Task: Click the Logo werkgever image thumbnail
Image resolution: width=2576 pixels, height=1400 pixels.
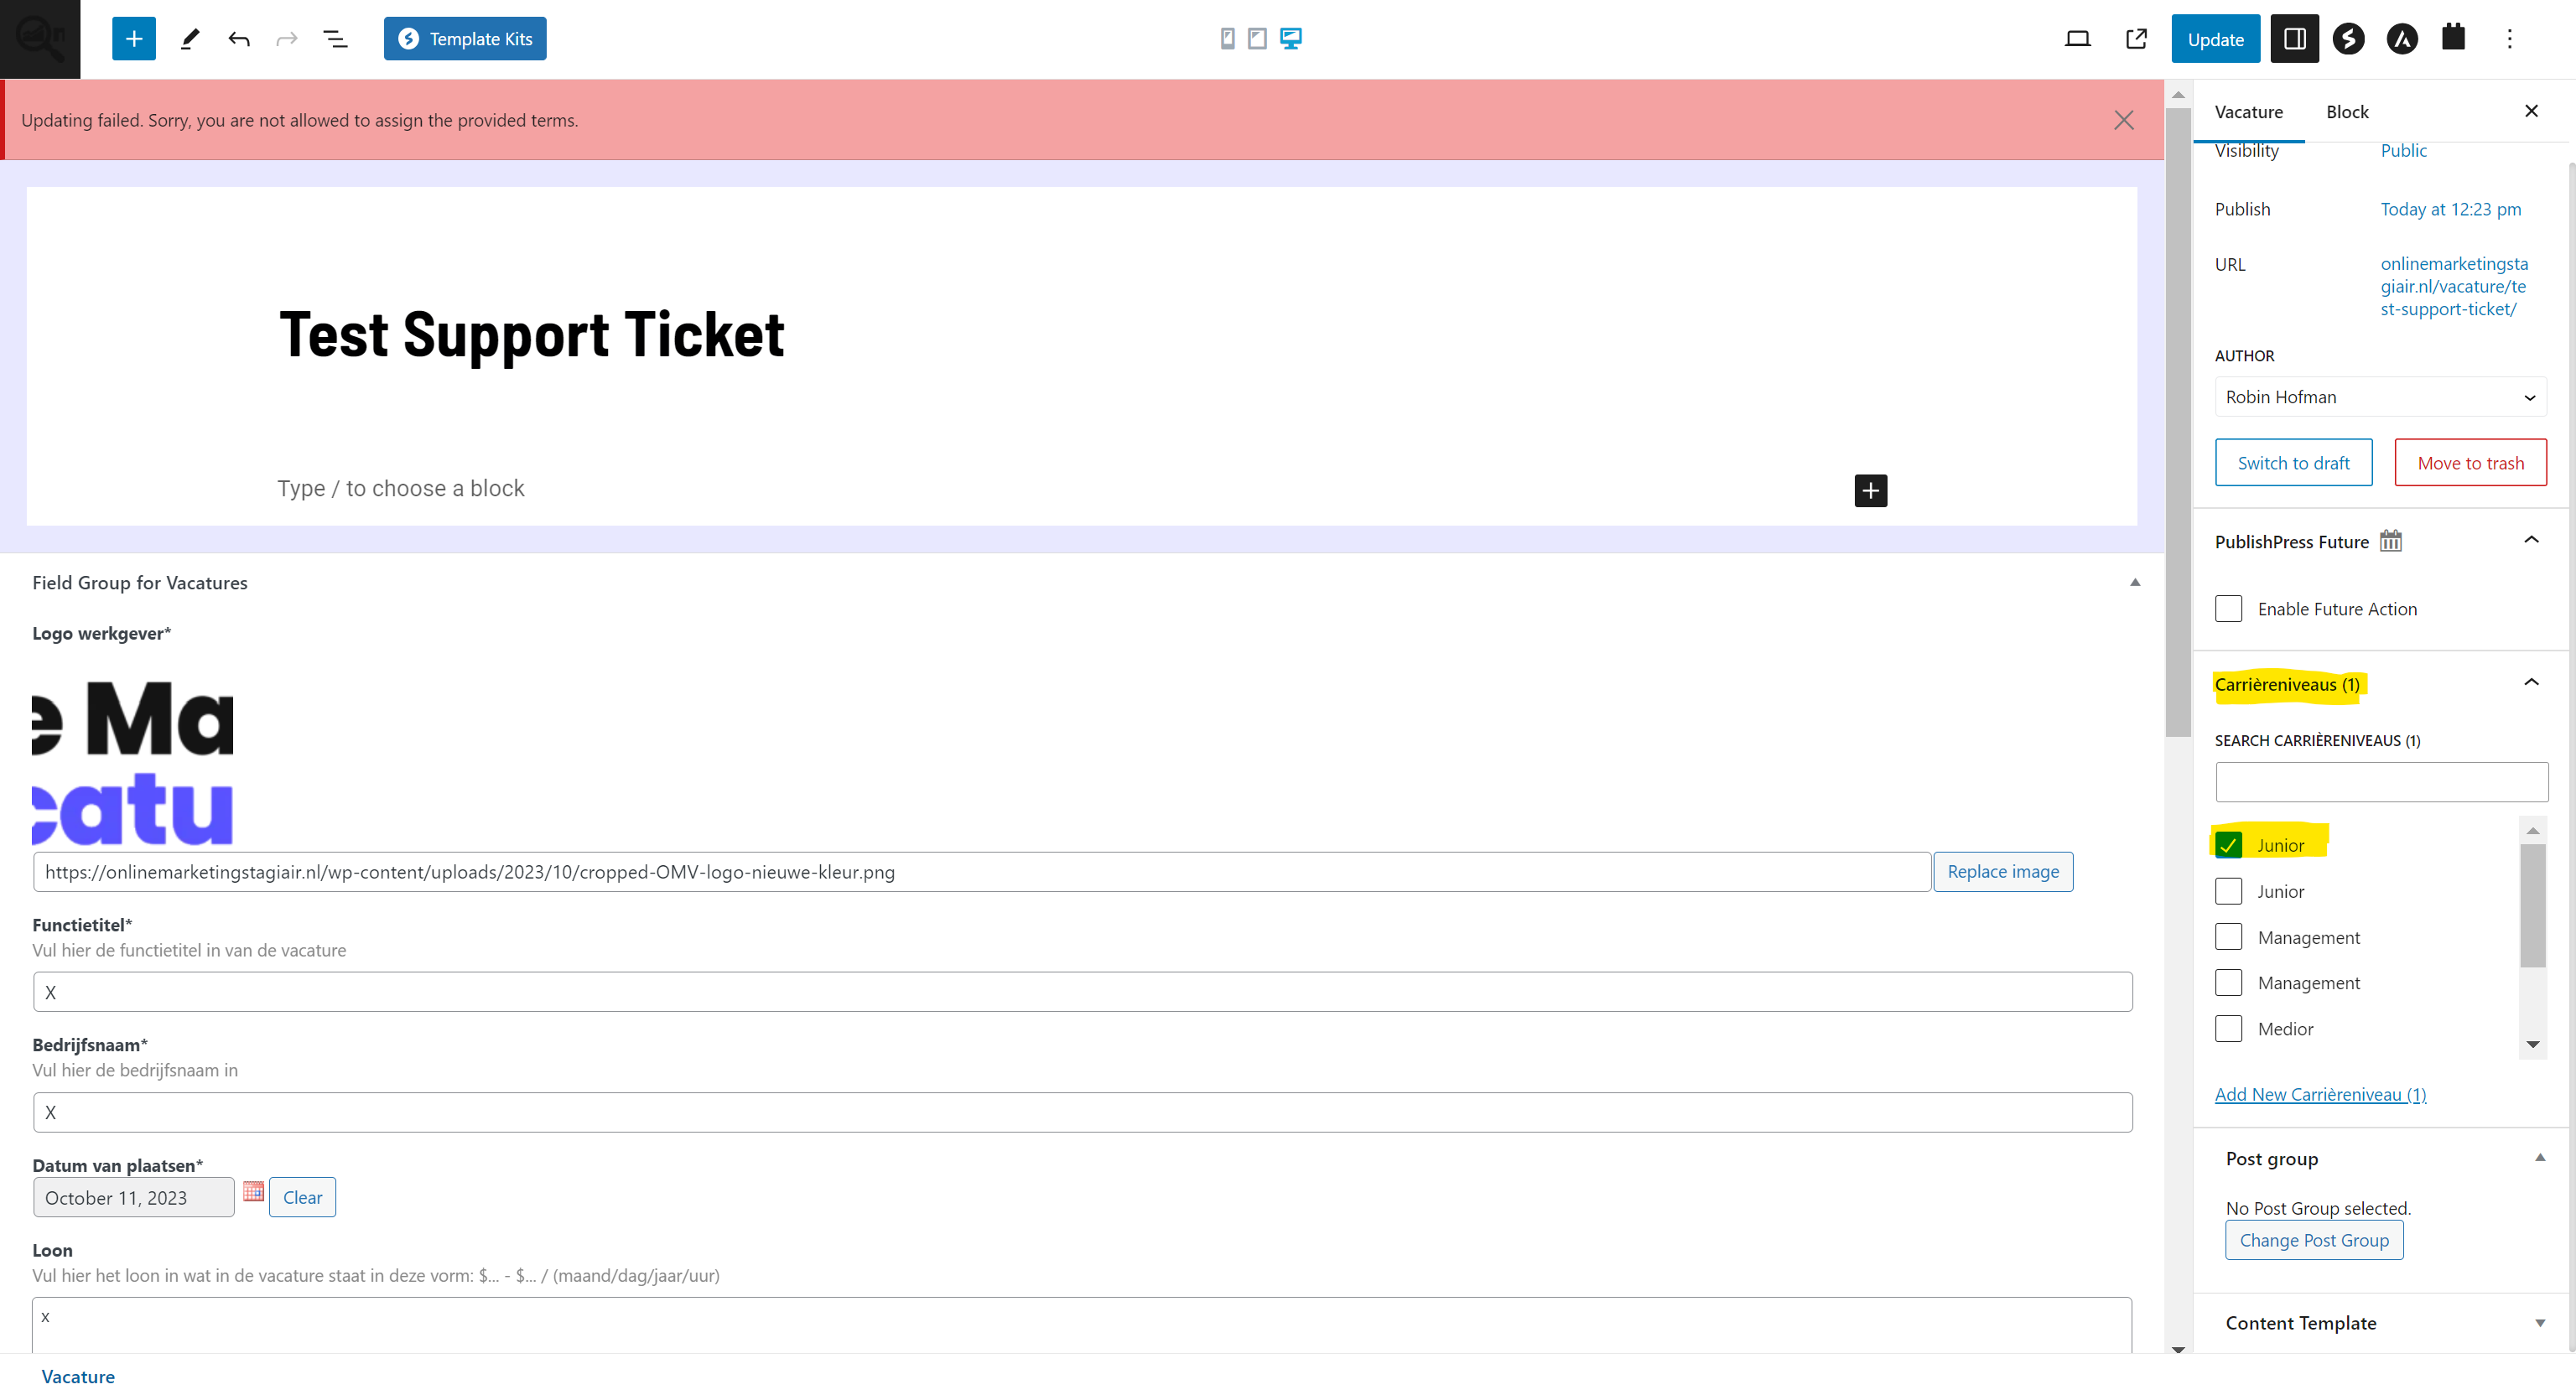Action: [x=133, y=762]
